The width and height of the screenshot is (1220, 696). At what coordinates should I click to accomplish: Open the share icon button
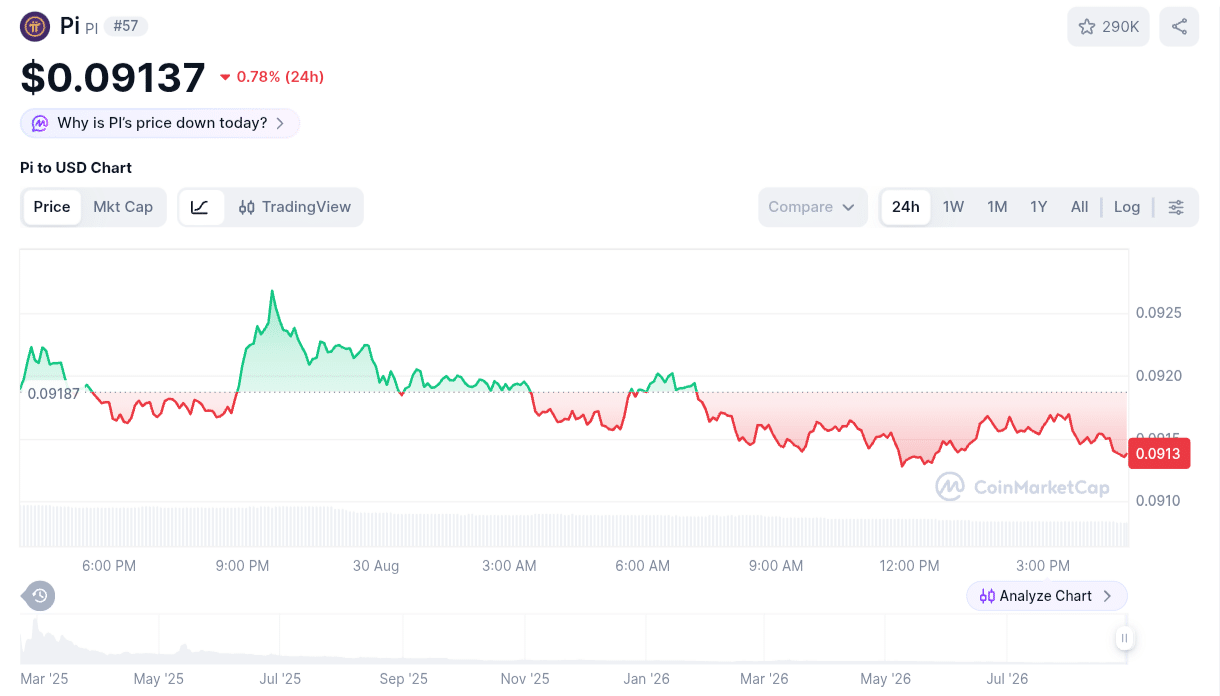point(1179,27)
